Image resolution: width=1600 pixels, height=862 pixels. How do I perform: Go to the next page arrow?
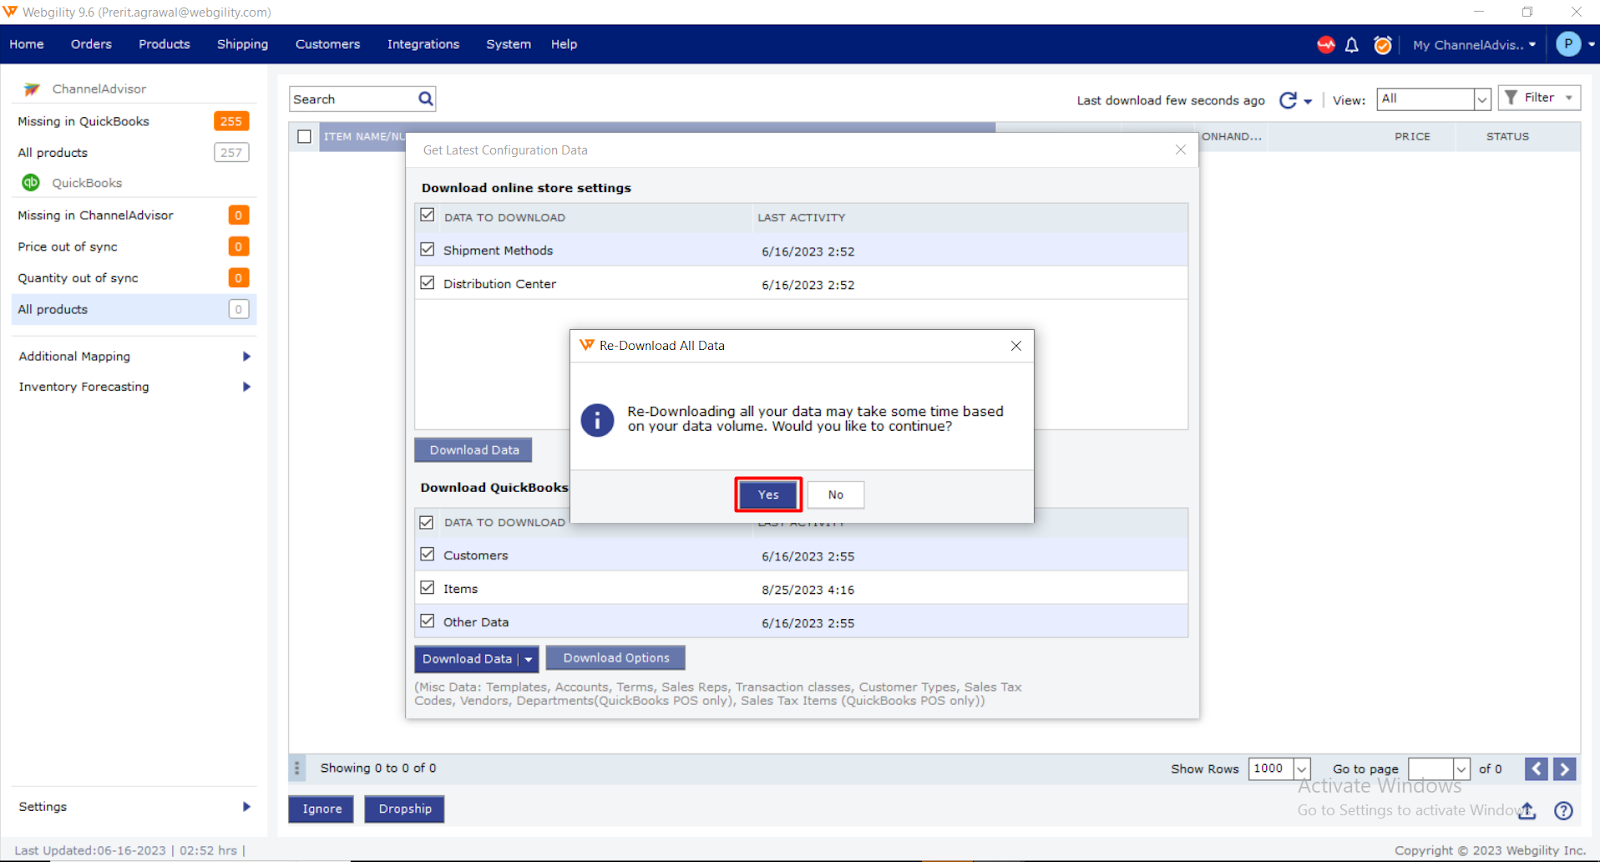click(1565, 769)
